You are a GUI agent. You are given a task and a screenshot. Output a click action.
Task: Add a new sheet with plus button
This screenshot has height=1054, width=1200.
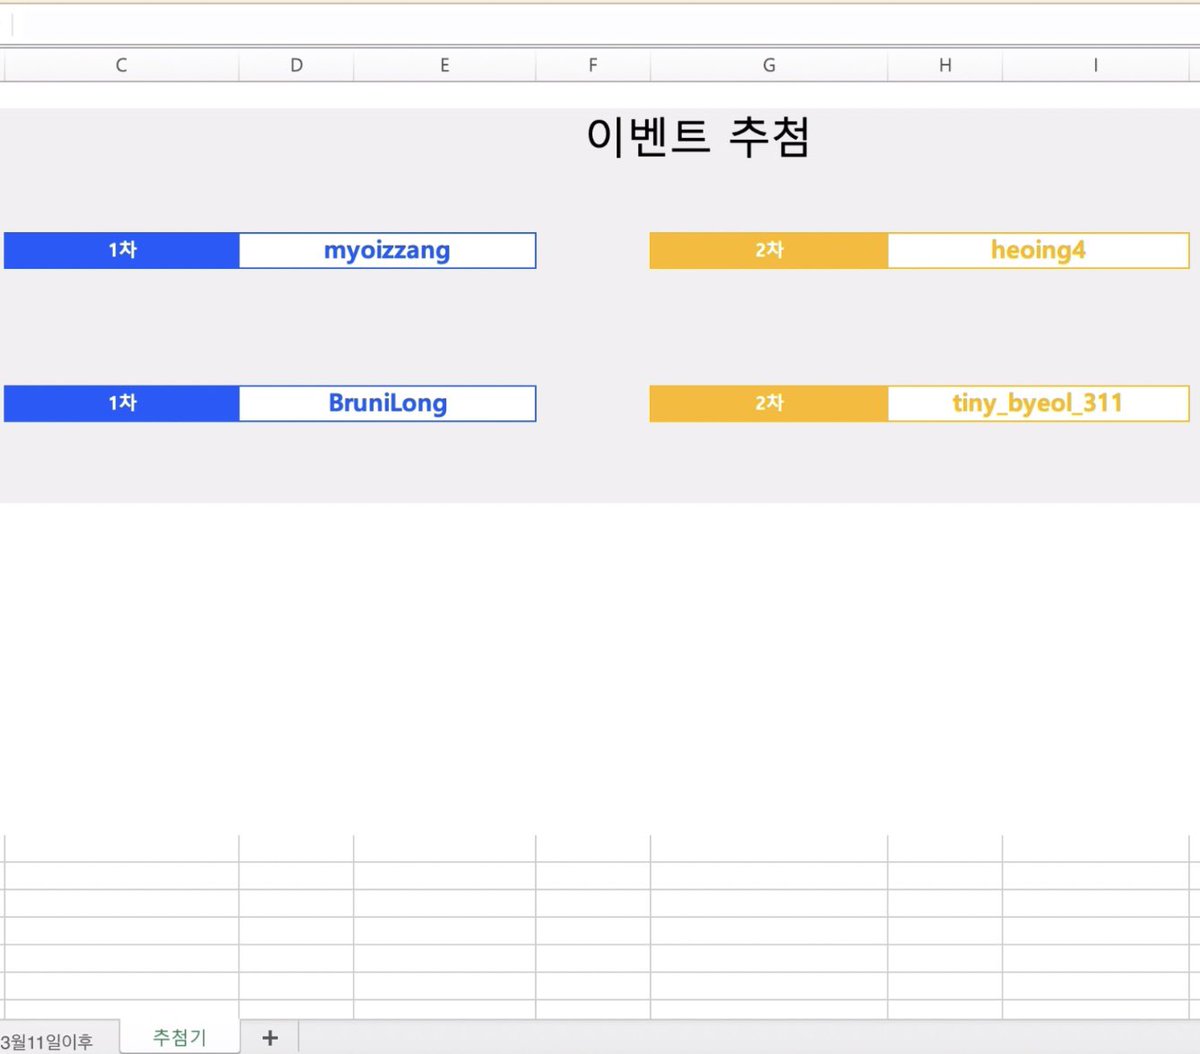[x=270, y=1038]
